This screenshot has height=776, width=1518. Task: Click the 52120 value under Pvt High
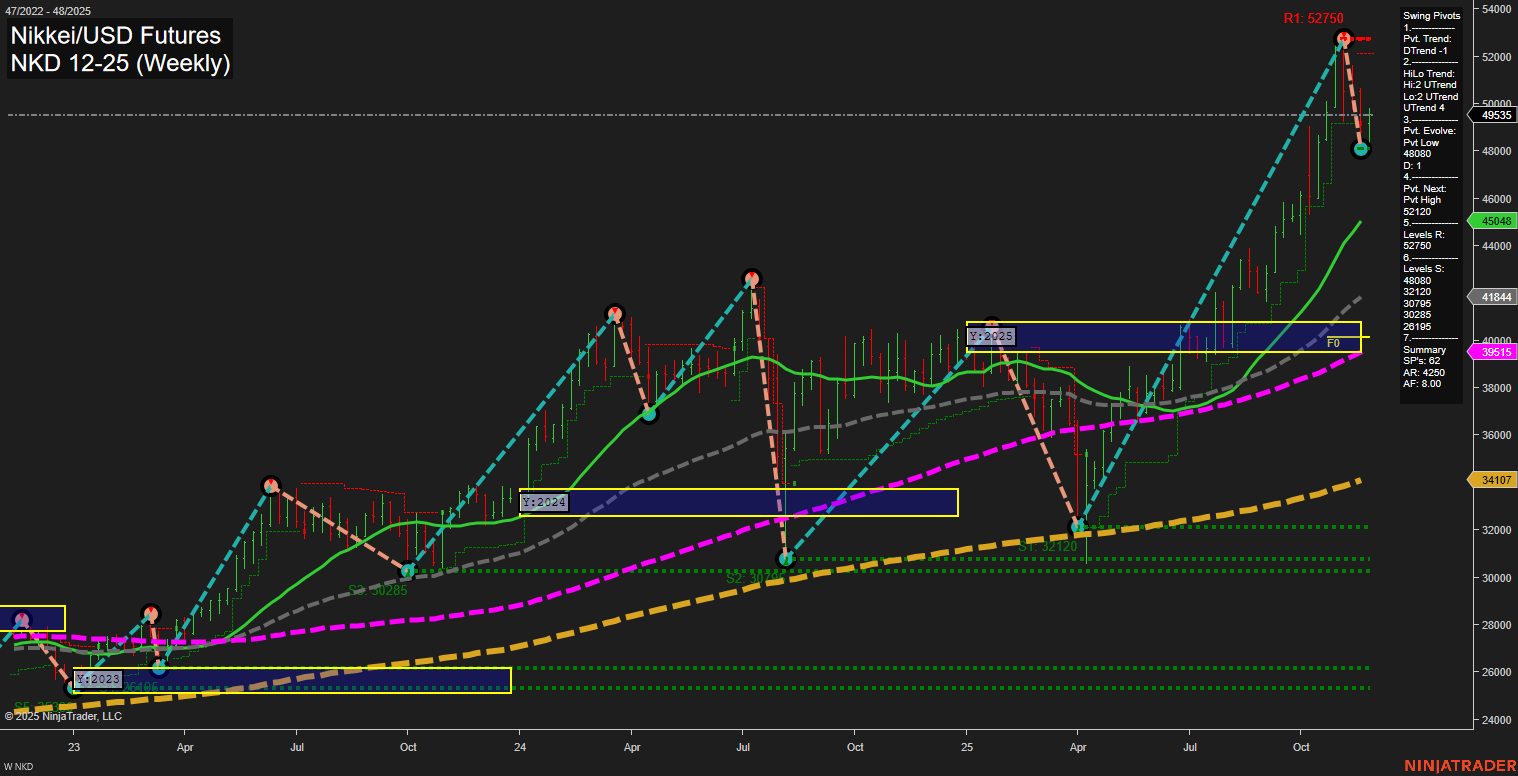click(1417, 211)
